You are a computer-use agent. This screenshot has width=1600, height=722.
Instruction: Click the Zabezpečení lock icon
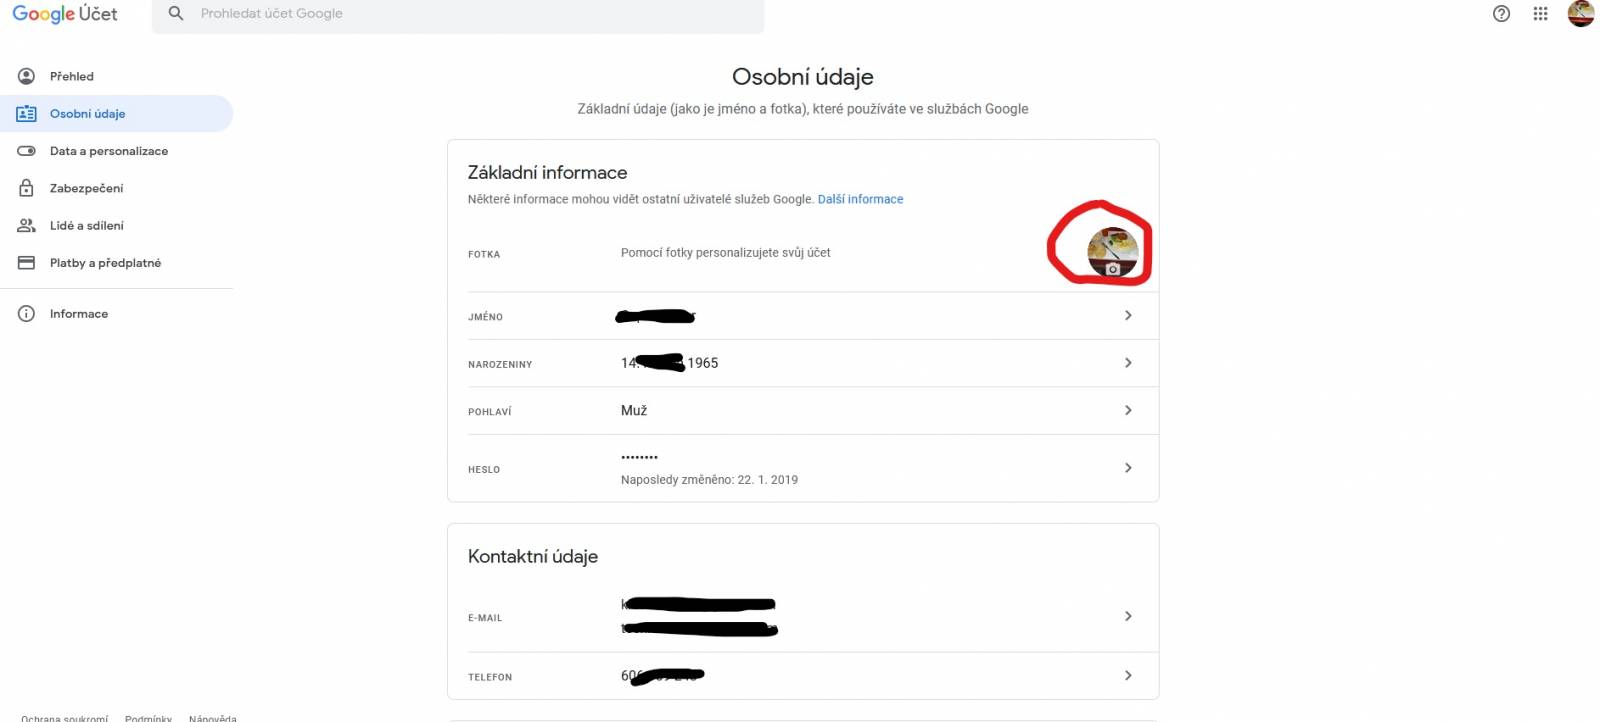27,188
